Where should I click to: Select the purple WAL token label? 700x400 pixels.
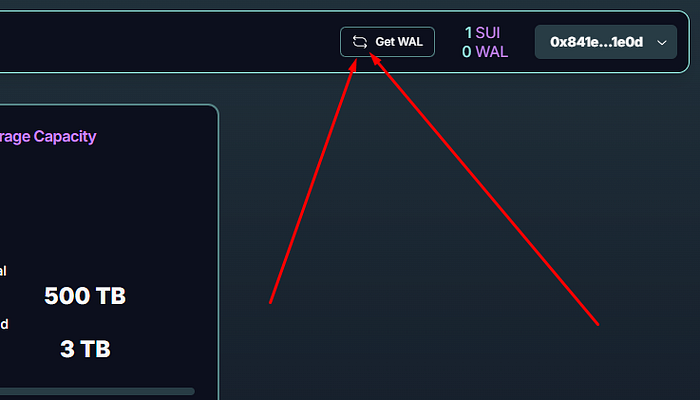492,52
